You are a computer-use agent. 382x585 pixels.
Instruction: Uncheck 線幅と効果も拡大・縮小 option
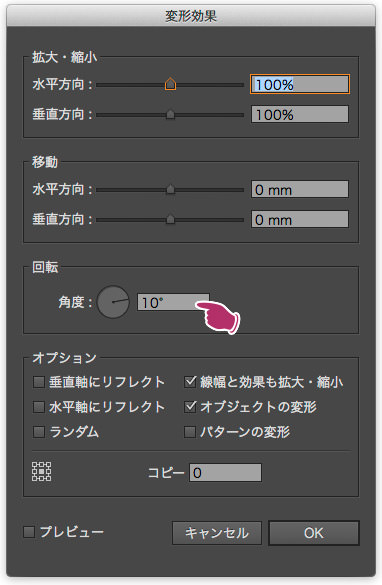(x=190, y=381)
